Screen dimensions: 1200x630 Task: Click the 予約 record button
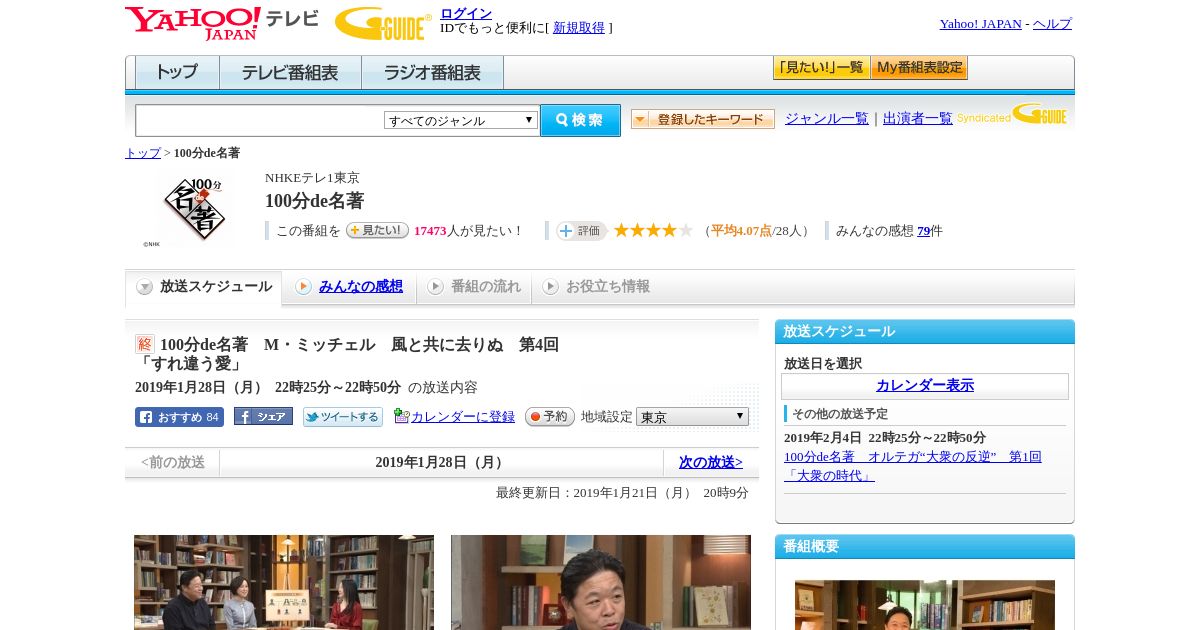[x=550, y=416]
